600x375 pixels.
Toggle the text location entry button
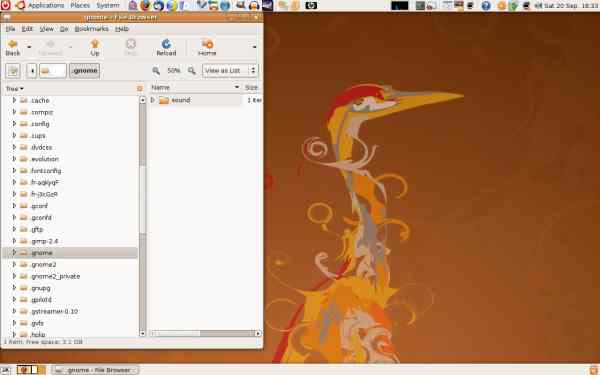pyautogui.click(x=13, y=71)
